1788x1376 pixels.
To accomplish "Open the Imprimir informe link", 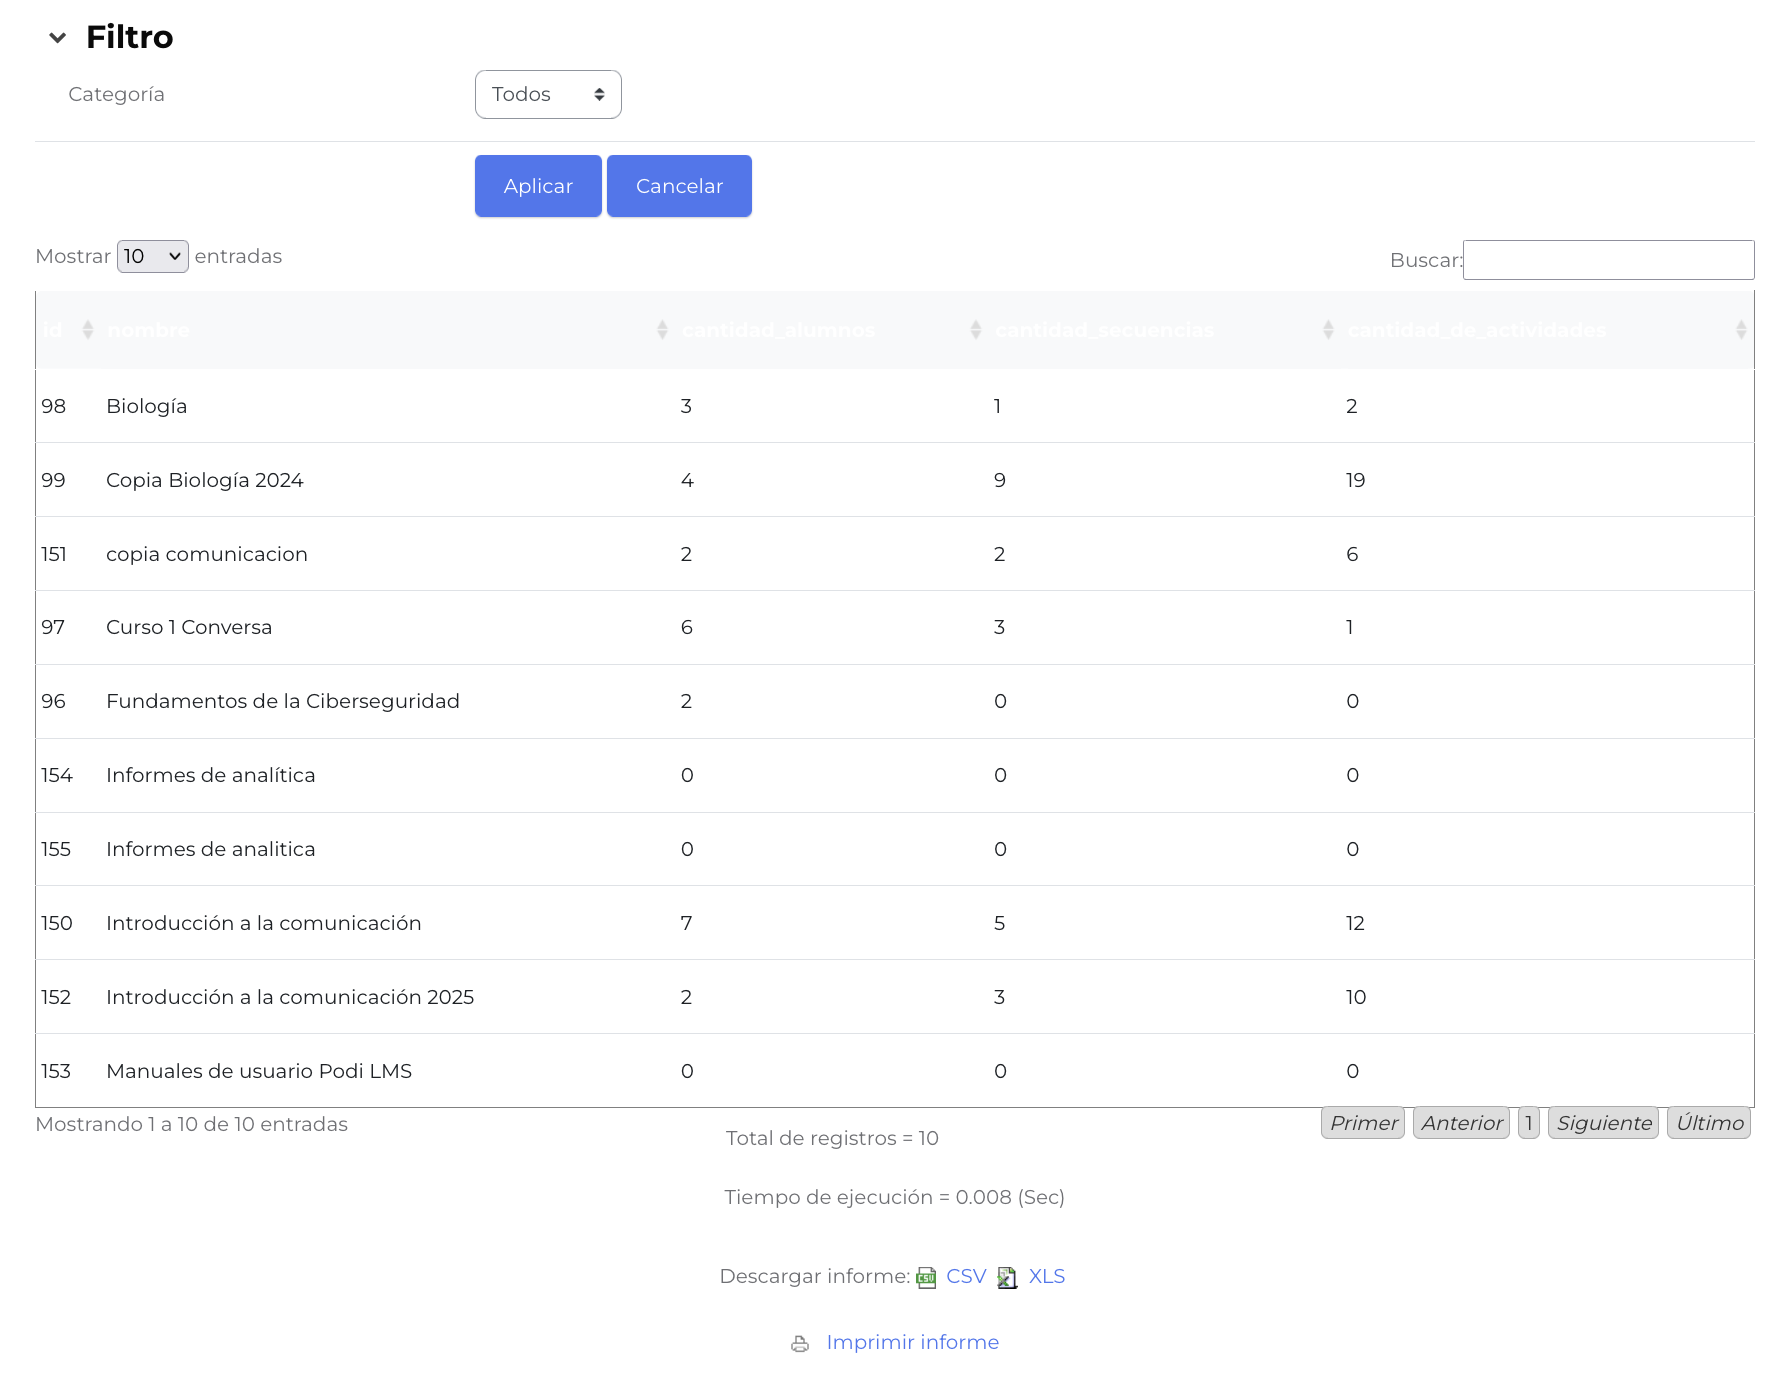I will [x=912, y=1343].
